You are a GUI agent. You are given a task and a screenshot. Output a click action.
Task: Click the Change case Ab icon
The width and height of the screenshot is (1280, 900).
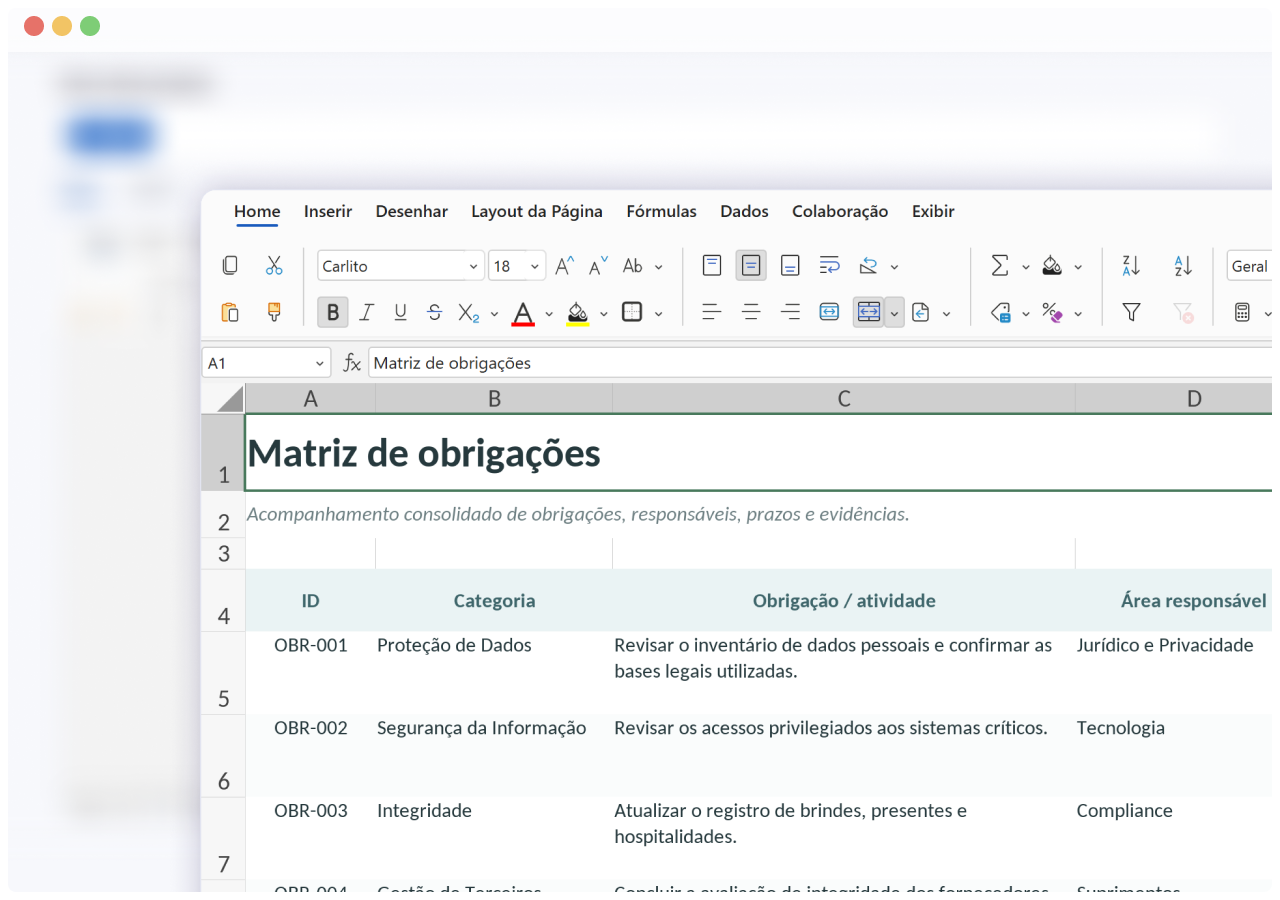[633, 266]
